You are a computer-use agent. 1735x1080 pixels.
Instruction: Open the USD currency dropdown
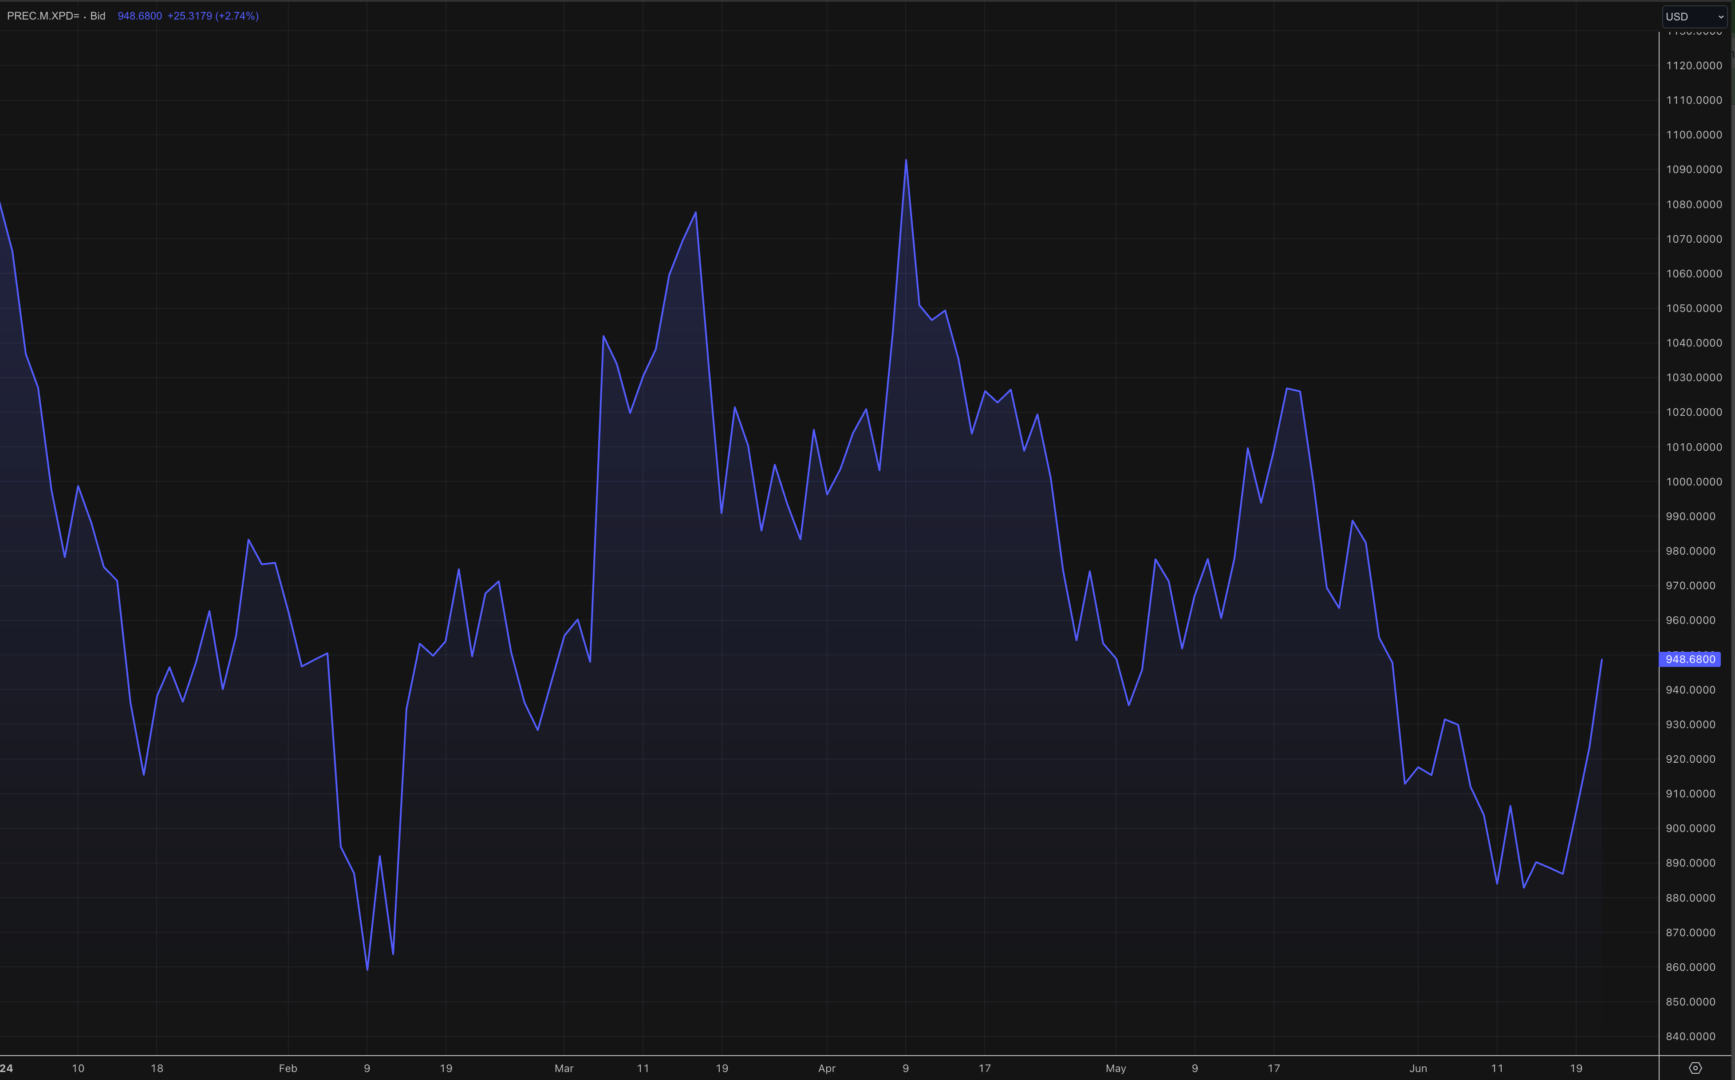pyautogui.click(x=1694, y=17)
